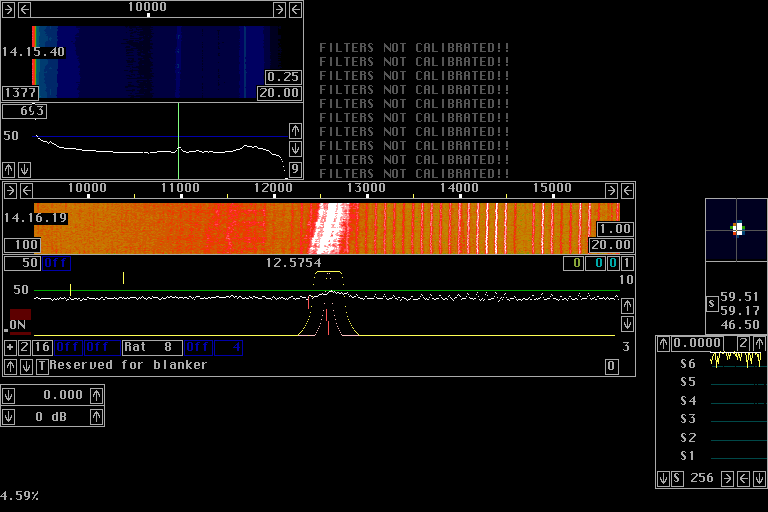The height and width of the screenshot is (512, 768).
Task: Click the 0.25 box on the upper waterfall
Action: click(x=283, y=77)
